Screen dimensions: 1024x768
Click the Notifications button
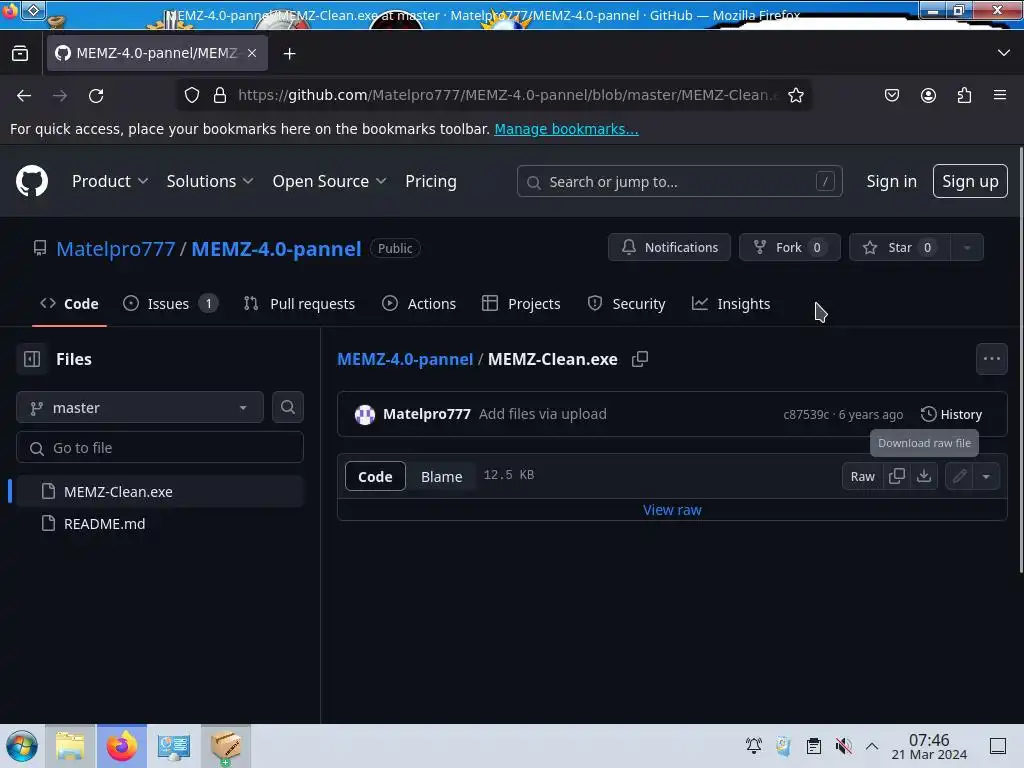click(x=669, y=248)
